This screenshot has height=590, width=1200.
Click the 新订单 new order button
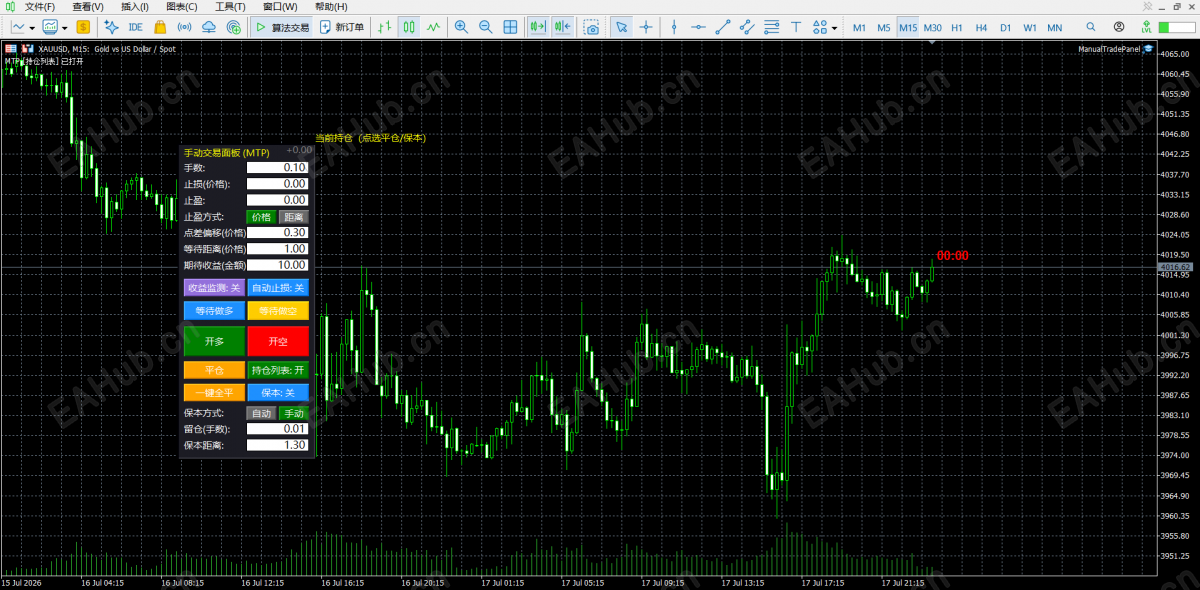(x=342, y=27)
